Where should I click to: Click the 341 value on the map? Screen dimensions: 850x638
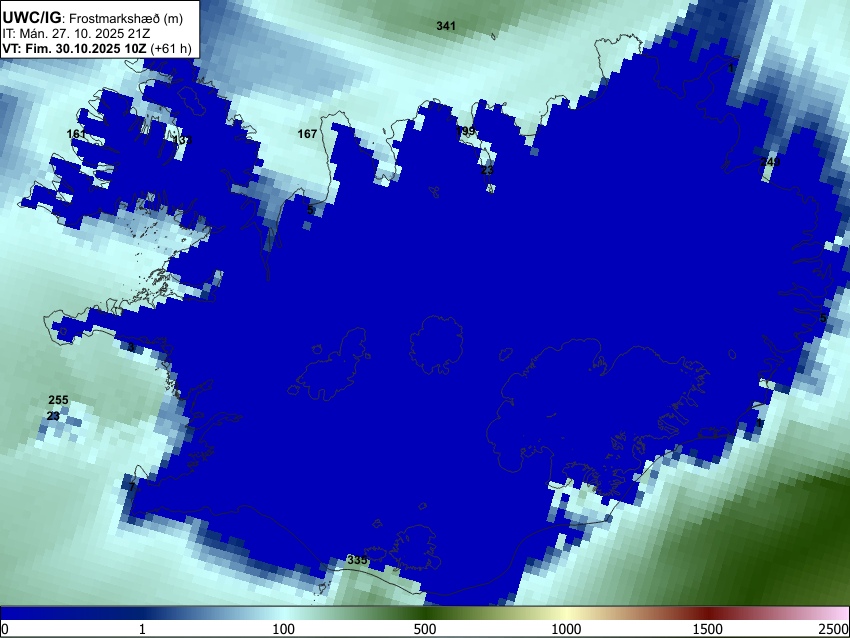[446, 25]
